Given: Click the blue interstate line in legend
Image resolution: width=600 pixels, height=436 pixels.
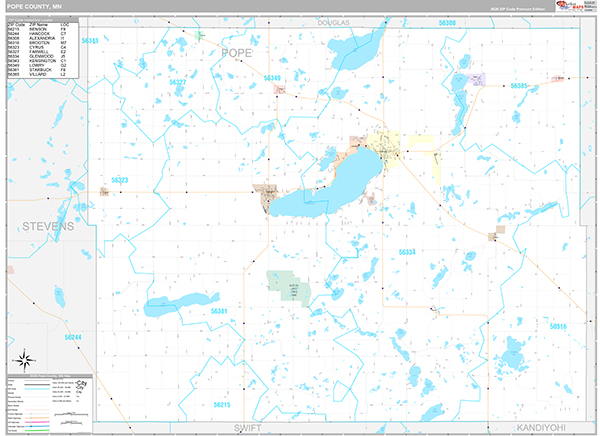Looking at the screenshot, I should click(37, 426).
